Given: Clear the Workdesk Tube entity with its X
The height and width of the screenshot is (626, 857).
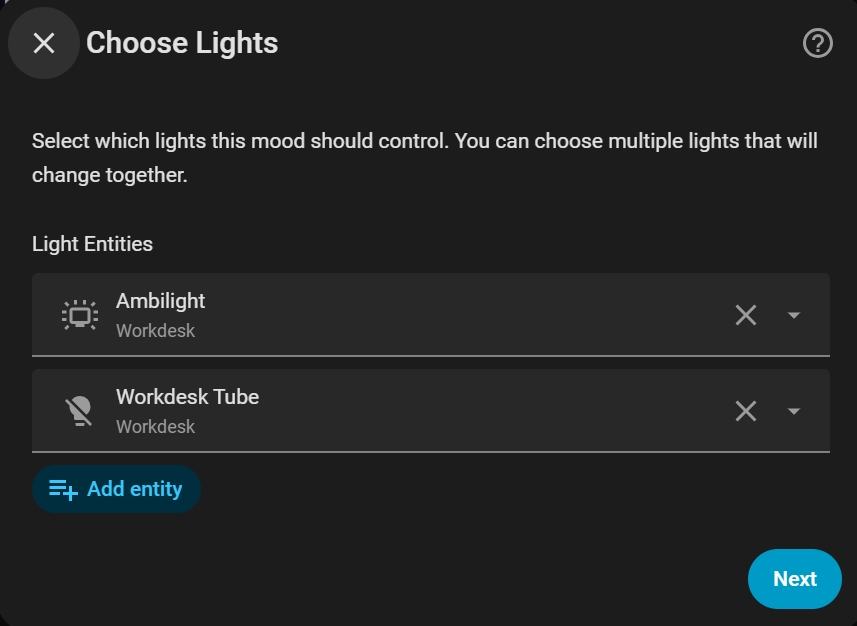Looking at the screenshot, I should click(x=746, y=411).
